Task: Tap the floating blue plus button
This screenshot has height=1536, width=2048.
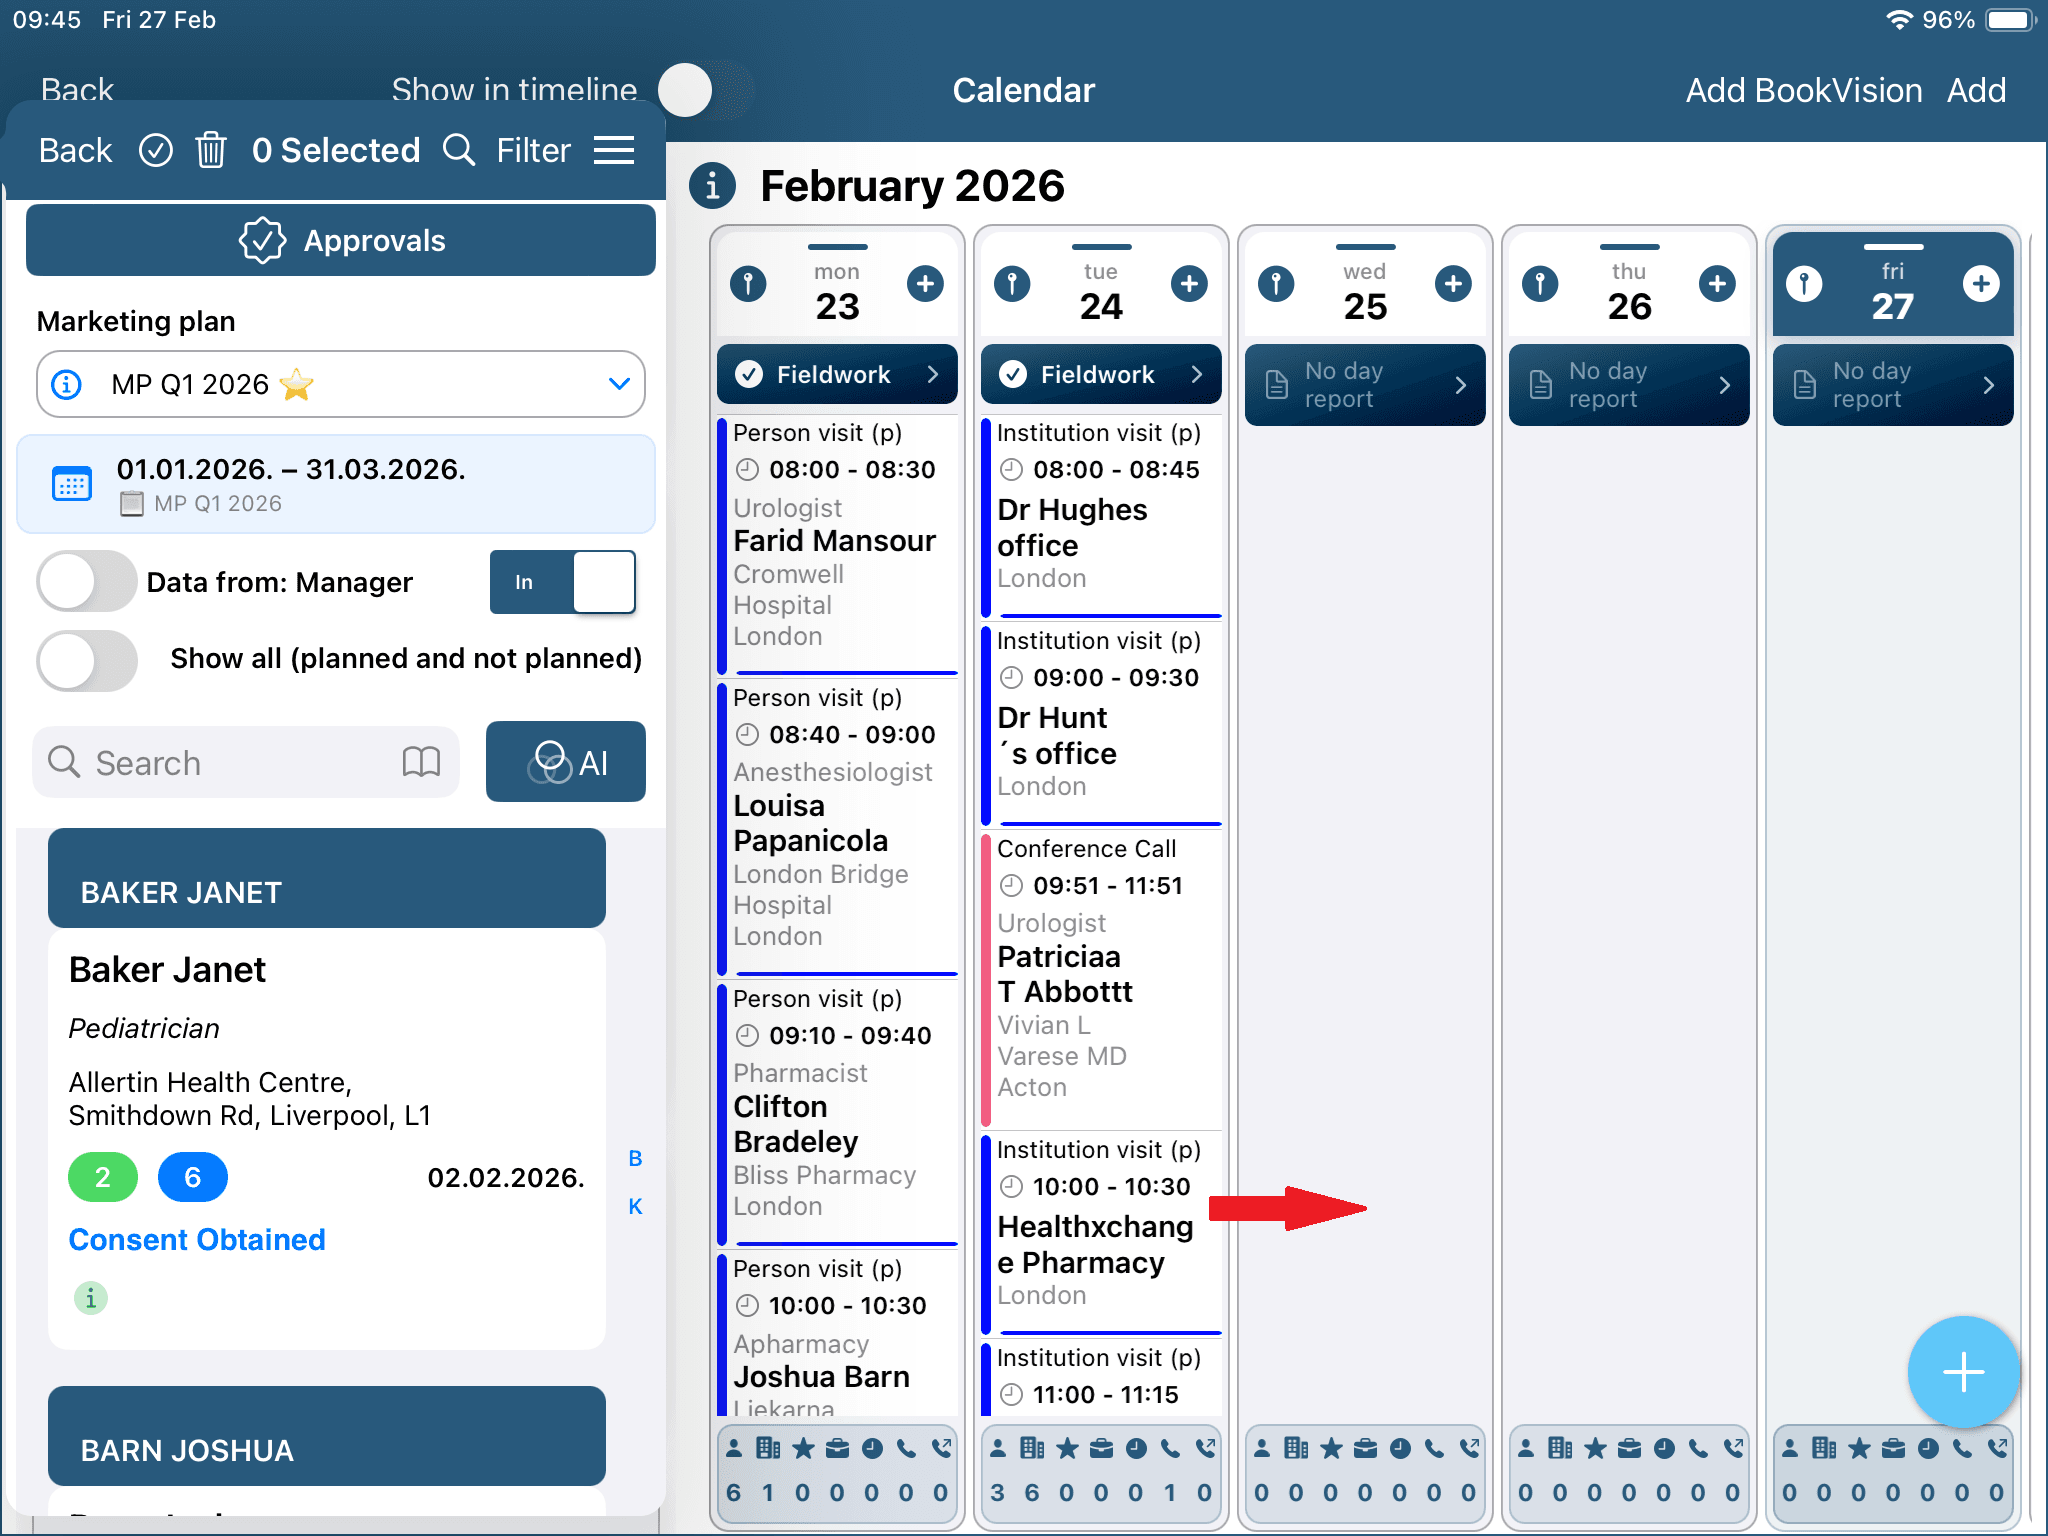Action: pyautogui.click(x=1963, y=1372)
